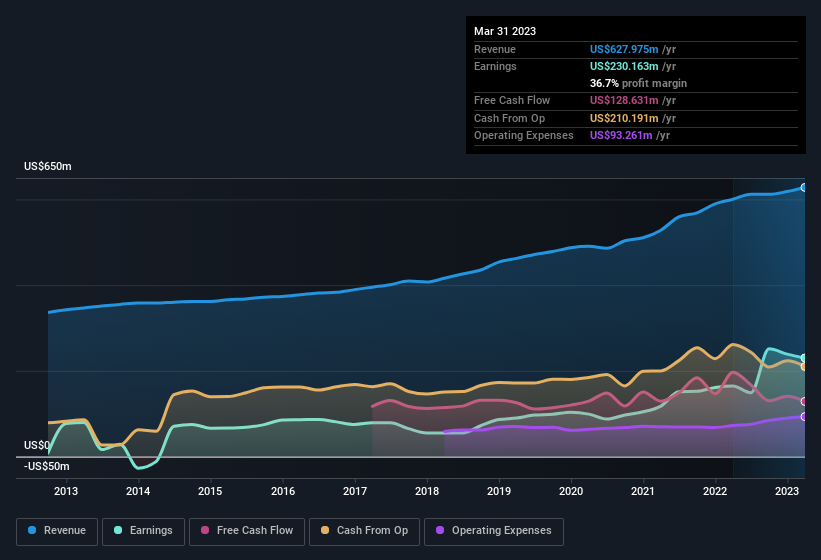This screenshot has width=821, height=560.
Task: Click the Earnings endpoint marker at 2023
Action: pos(804,359)
